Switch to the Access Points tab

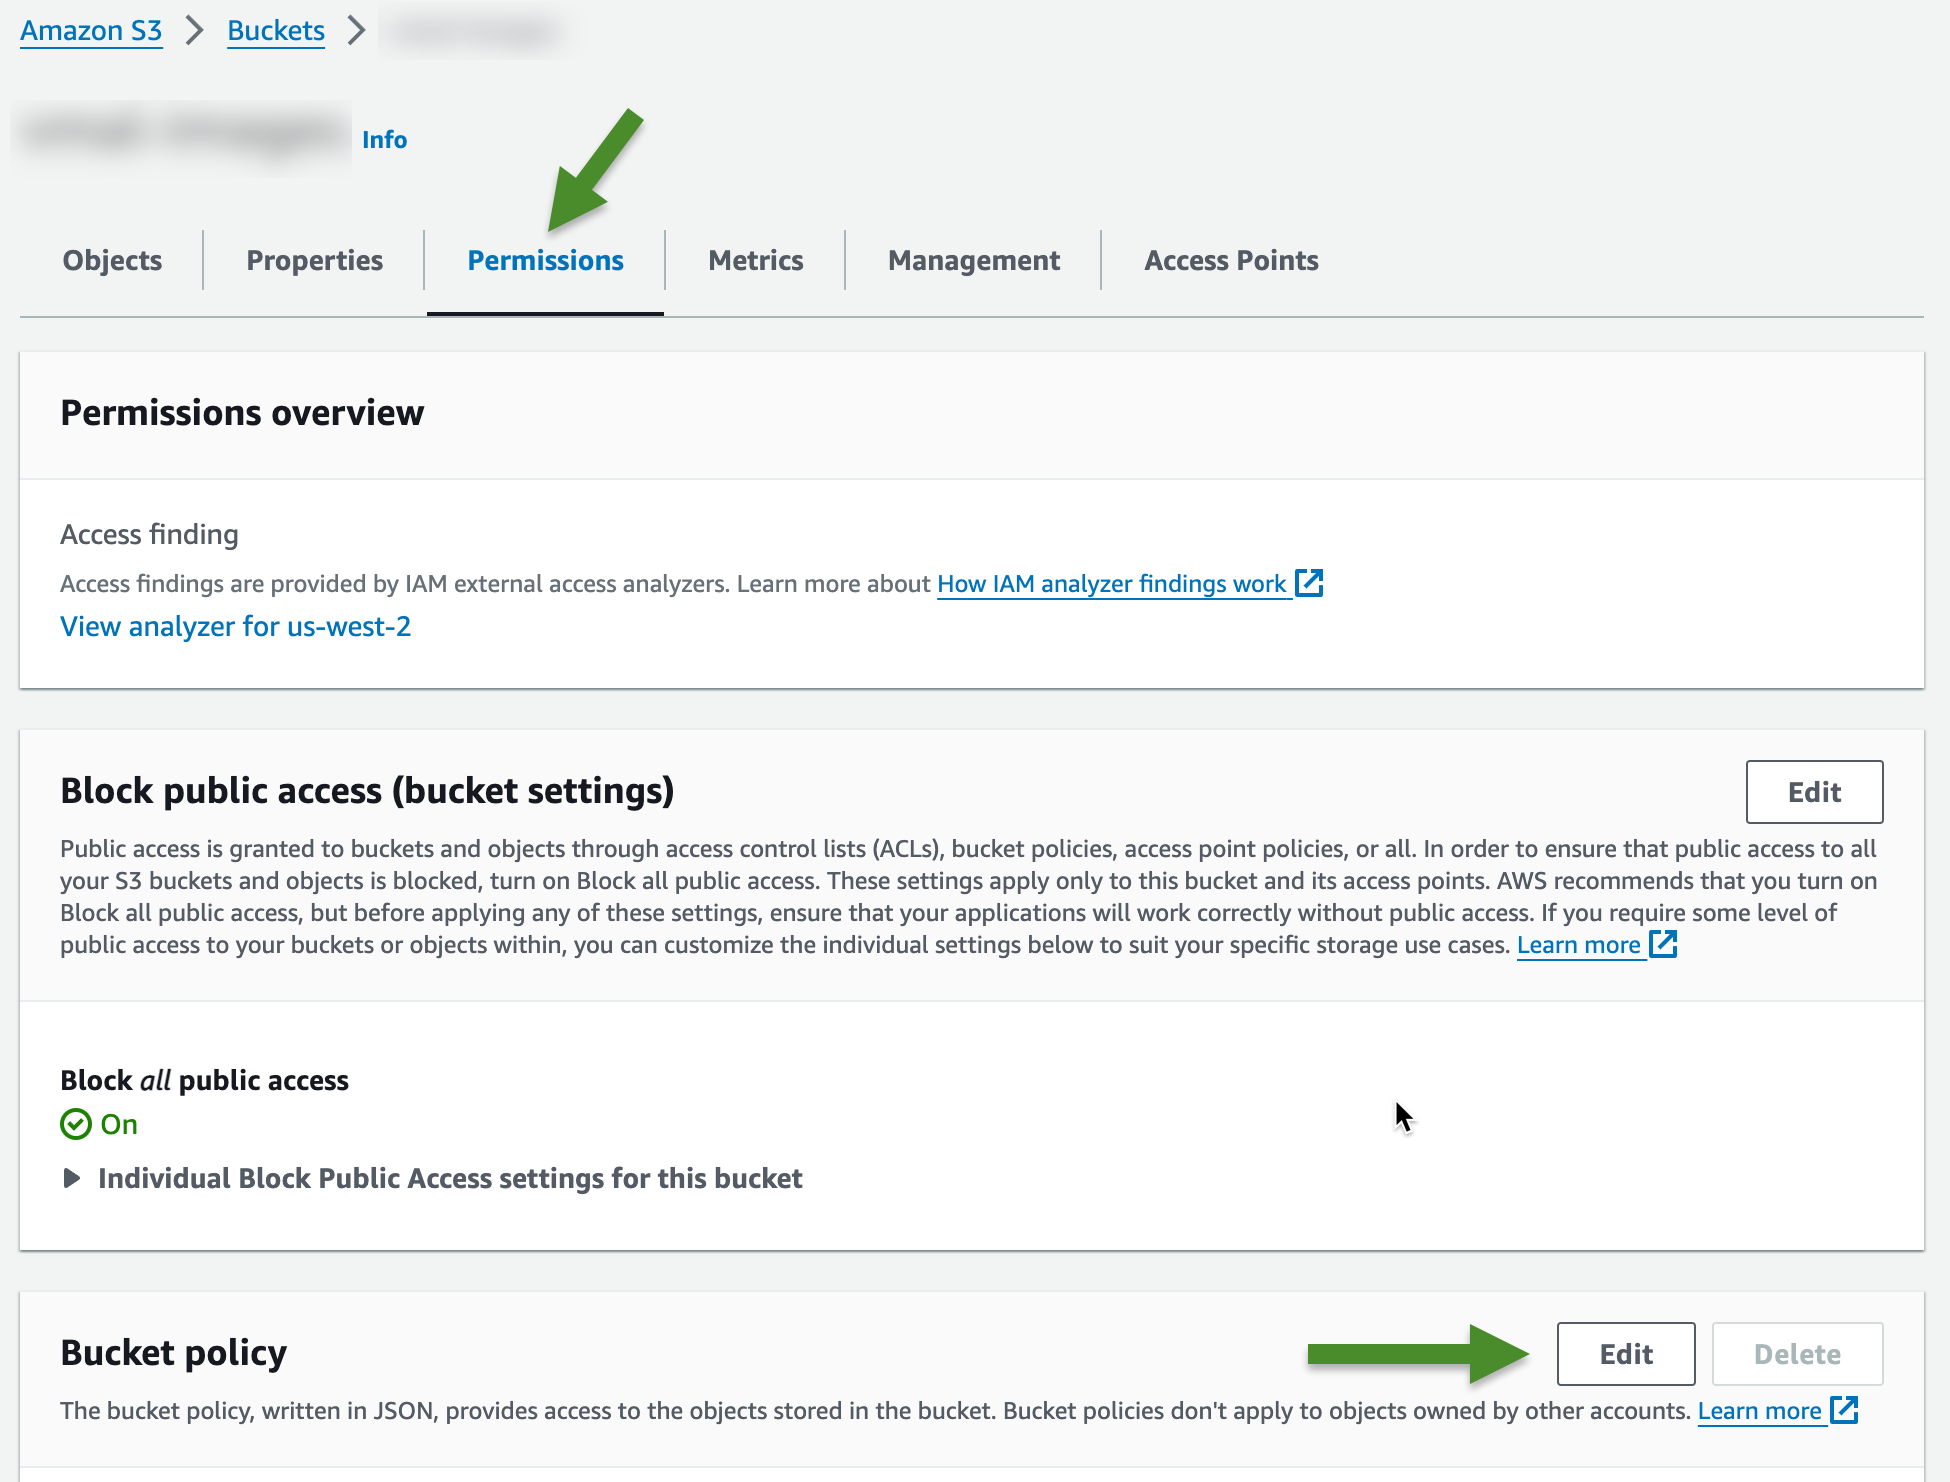tap(1230, 260)
